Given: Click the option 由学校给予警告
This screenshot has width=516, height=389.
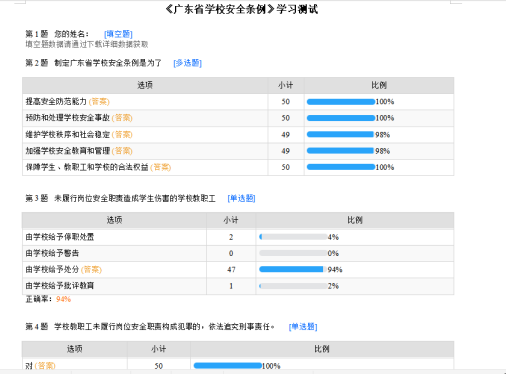Looking at the screenshot, I should [52, 253].
